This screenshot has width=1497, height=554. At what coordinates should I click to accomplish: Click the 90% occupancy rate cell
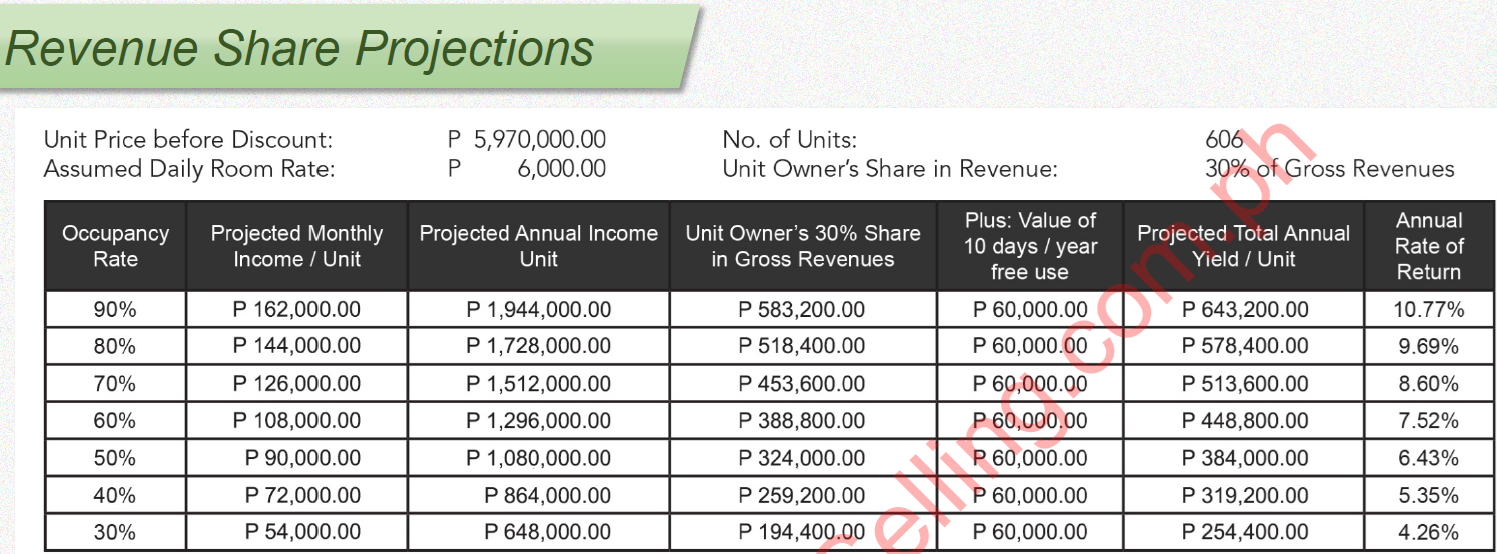(x=115, y=310)
